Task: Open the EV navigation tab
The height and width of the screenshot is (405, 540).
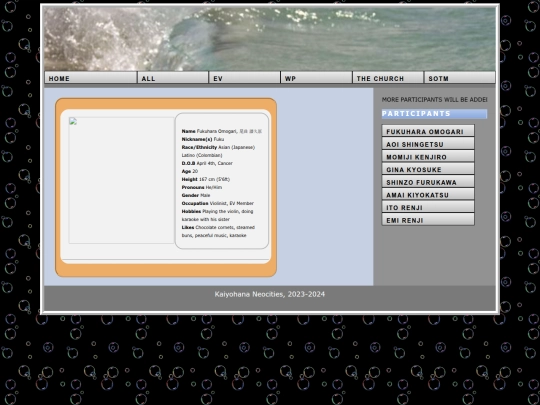Action: click(x=245, y=78)
